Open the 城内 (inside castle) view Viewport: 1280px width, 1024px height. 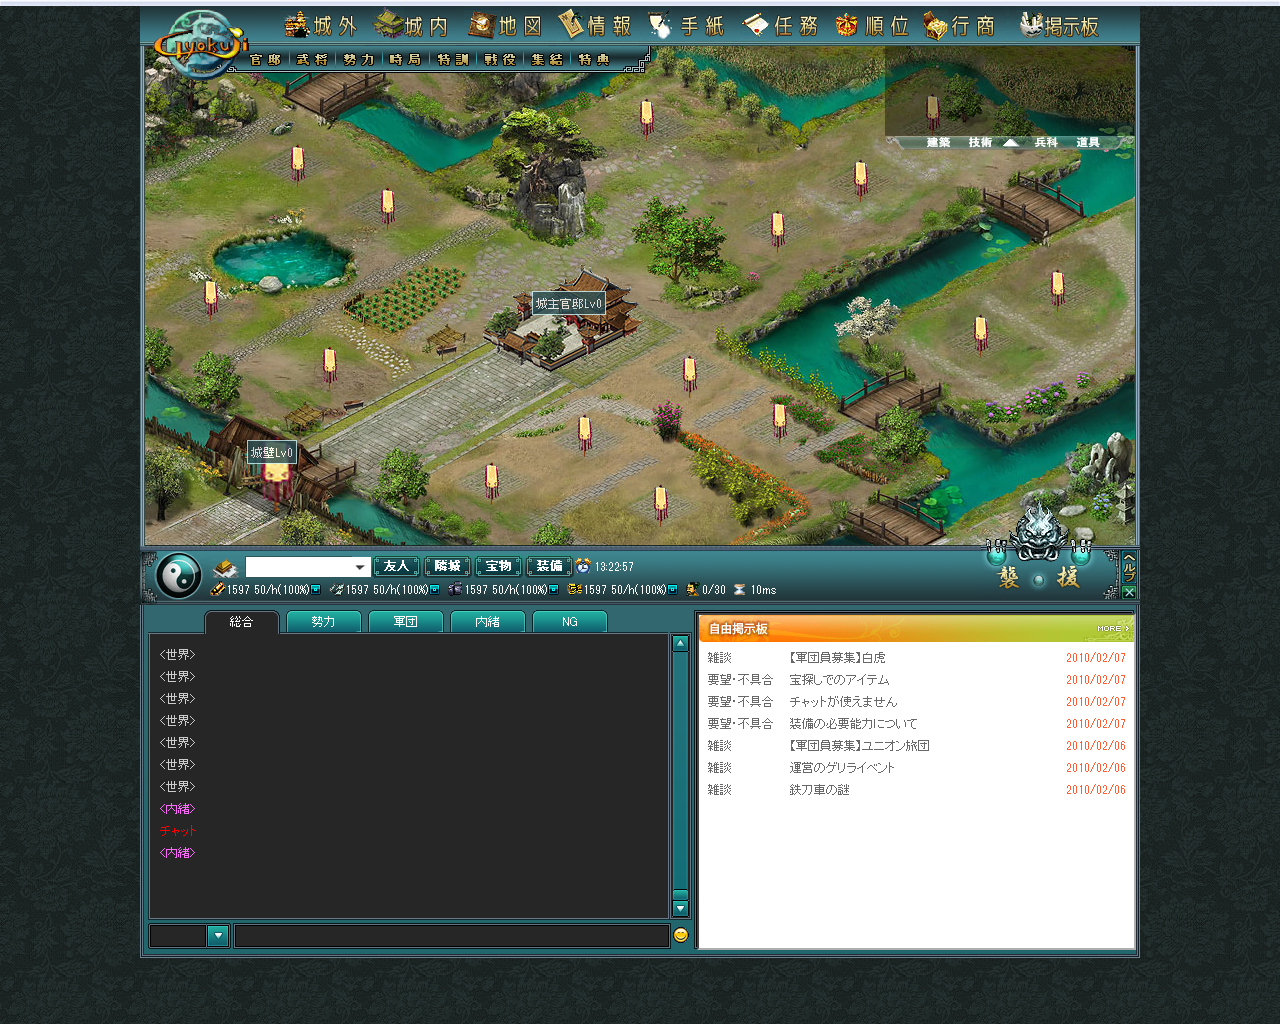411,25
